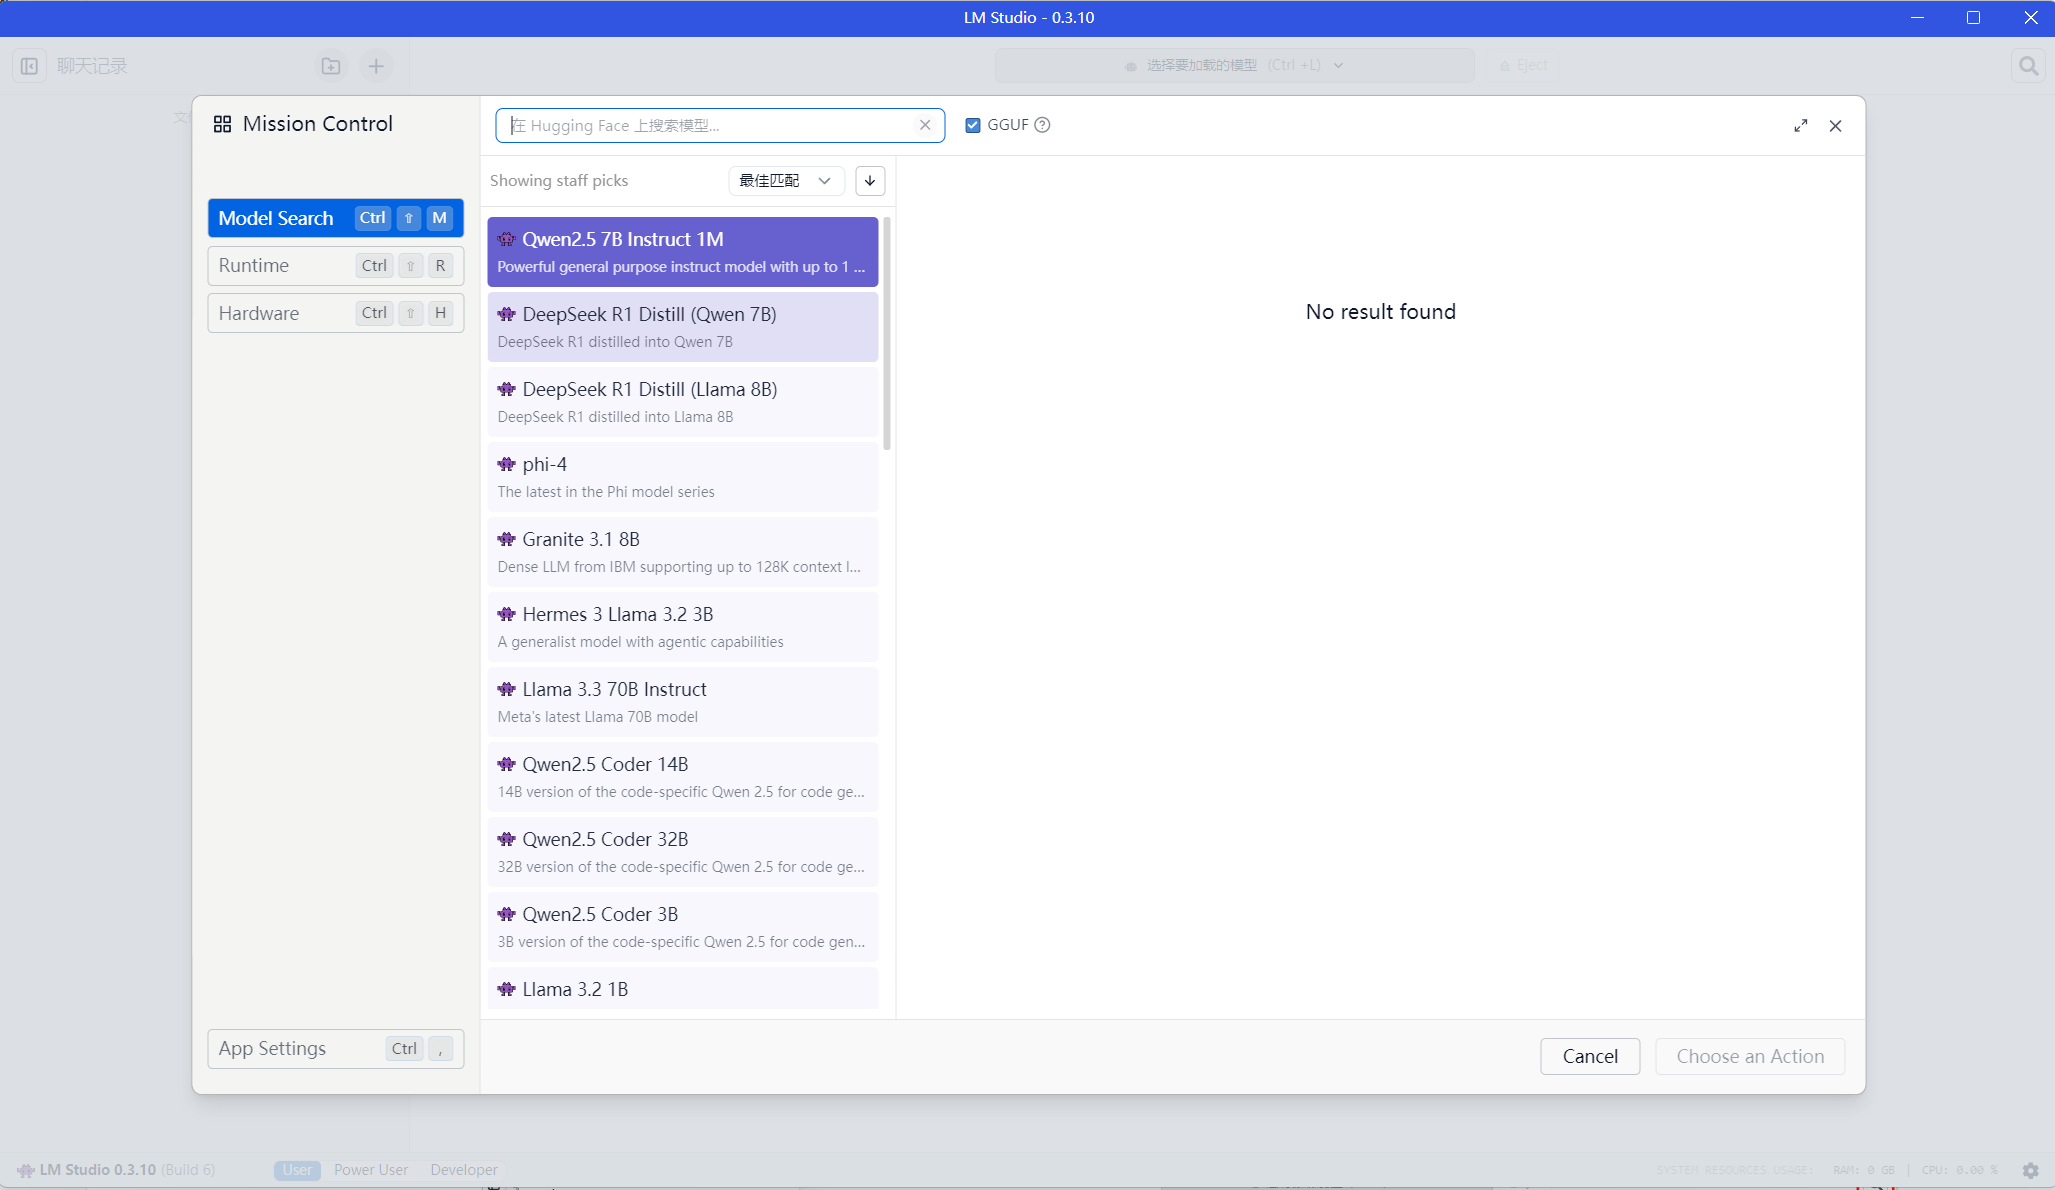Open the model loader dropdown in top bar
This screenshot has height=1190, width=2055.
(1234, 65)
